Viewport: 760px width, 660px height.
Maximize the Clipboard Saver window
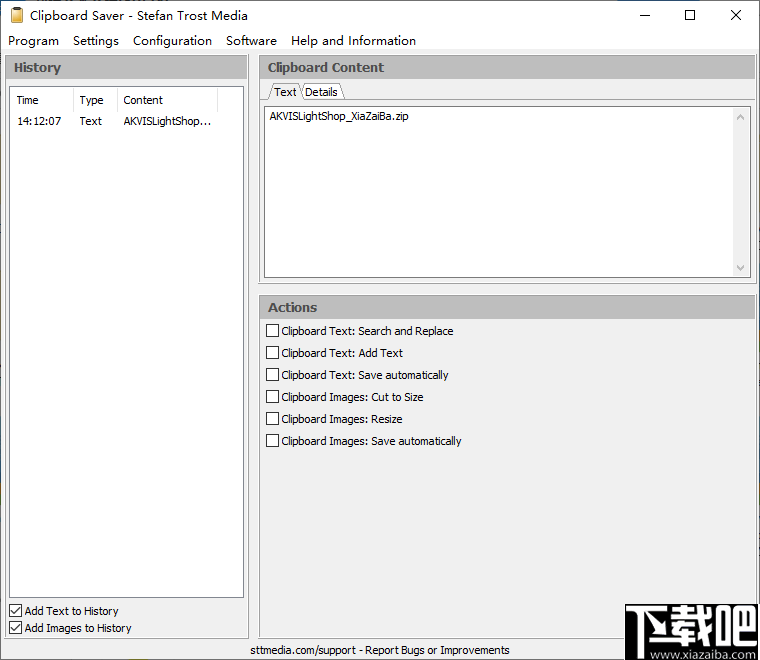click(x=690, y=16)
